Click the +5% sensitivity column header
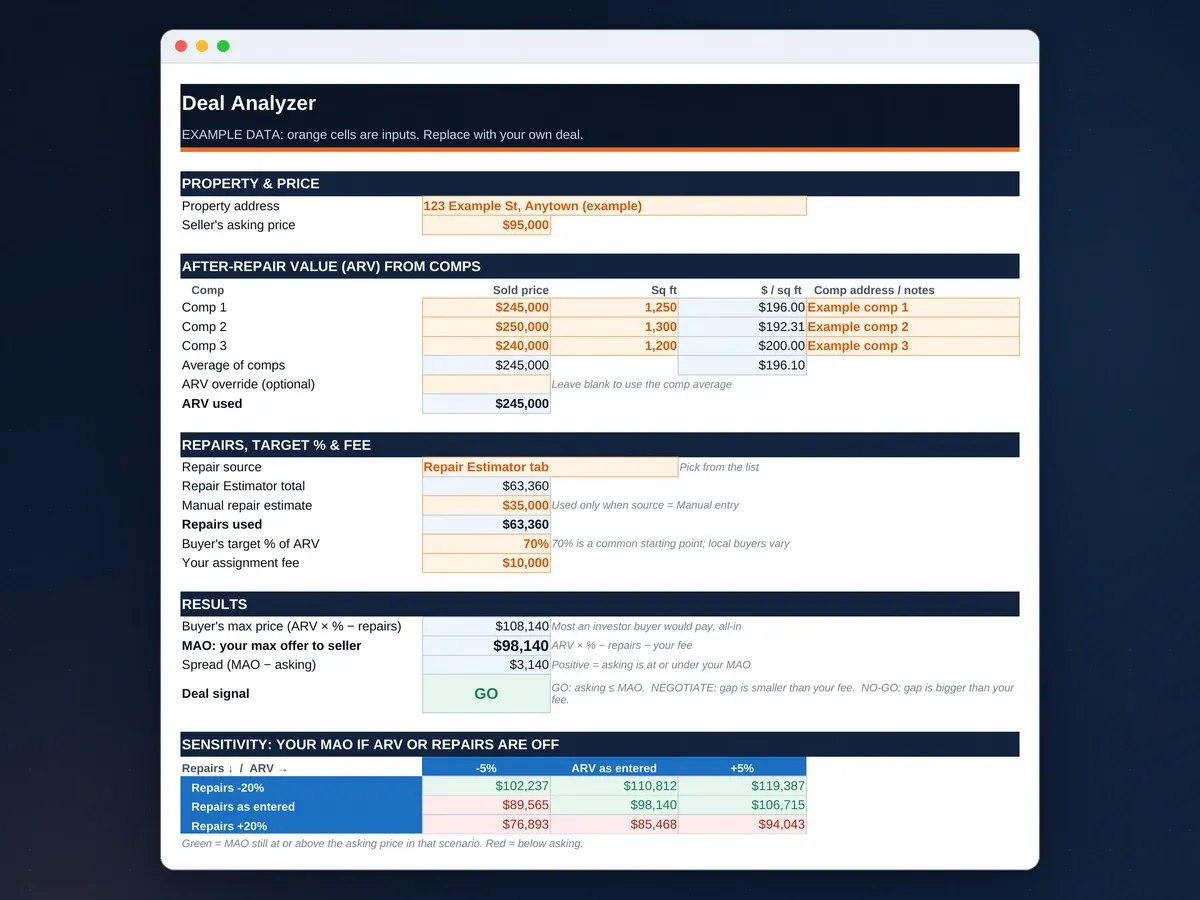 tap(742, 768)
